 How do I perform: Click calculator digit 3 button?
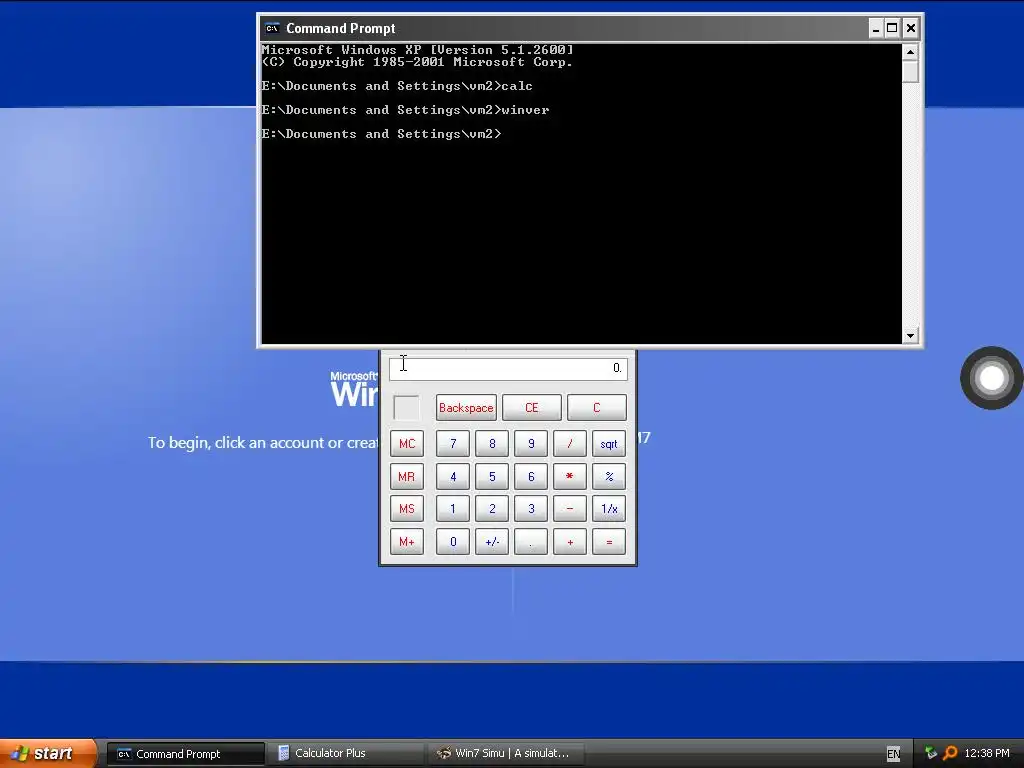click(531, 509)
